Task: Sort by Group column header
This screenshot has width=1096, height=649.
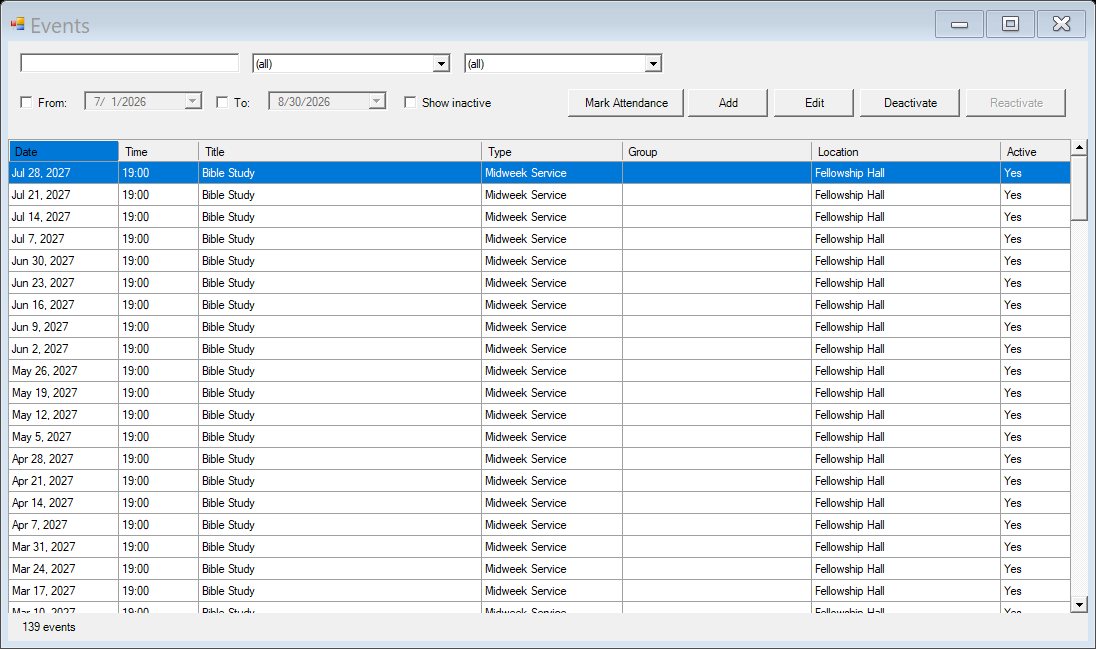Action: tap(717, 152)
